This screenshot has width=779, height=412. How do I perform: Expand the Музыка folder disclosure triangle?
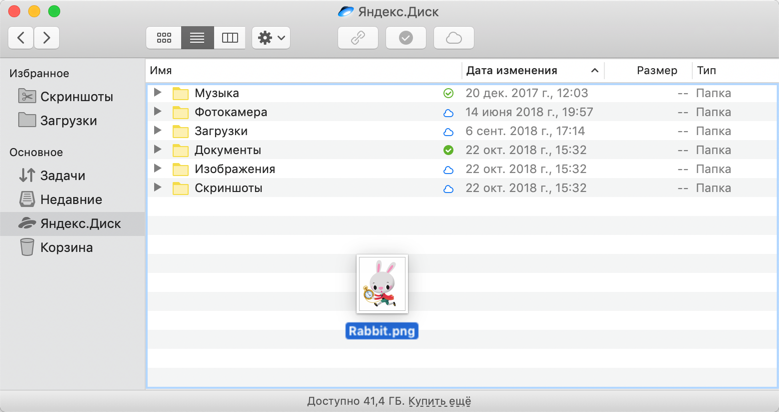(x=158, y=93)
